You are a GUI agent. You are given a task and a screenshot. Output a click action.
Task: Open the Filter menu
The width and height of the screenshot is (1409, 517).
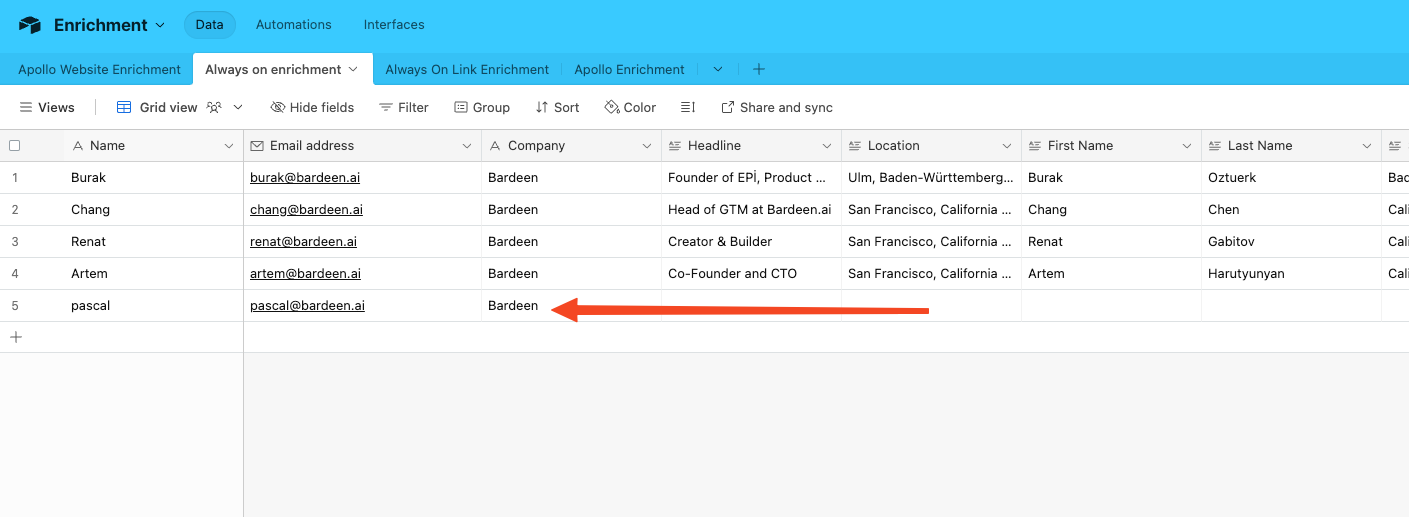coord(403,107)
